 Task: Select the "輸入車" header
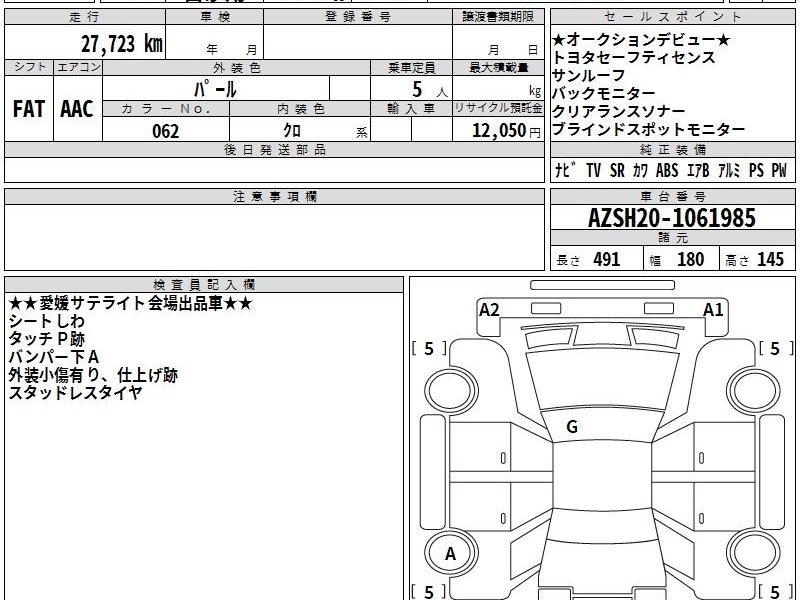pyautogui.click(x=411, y=109)
